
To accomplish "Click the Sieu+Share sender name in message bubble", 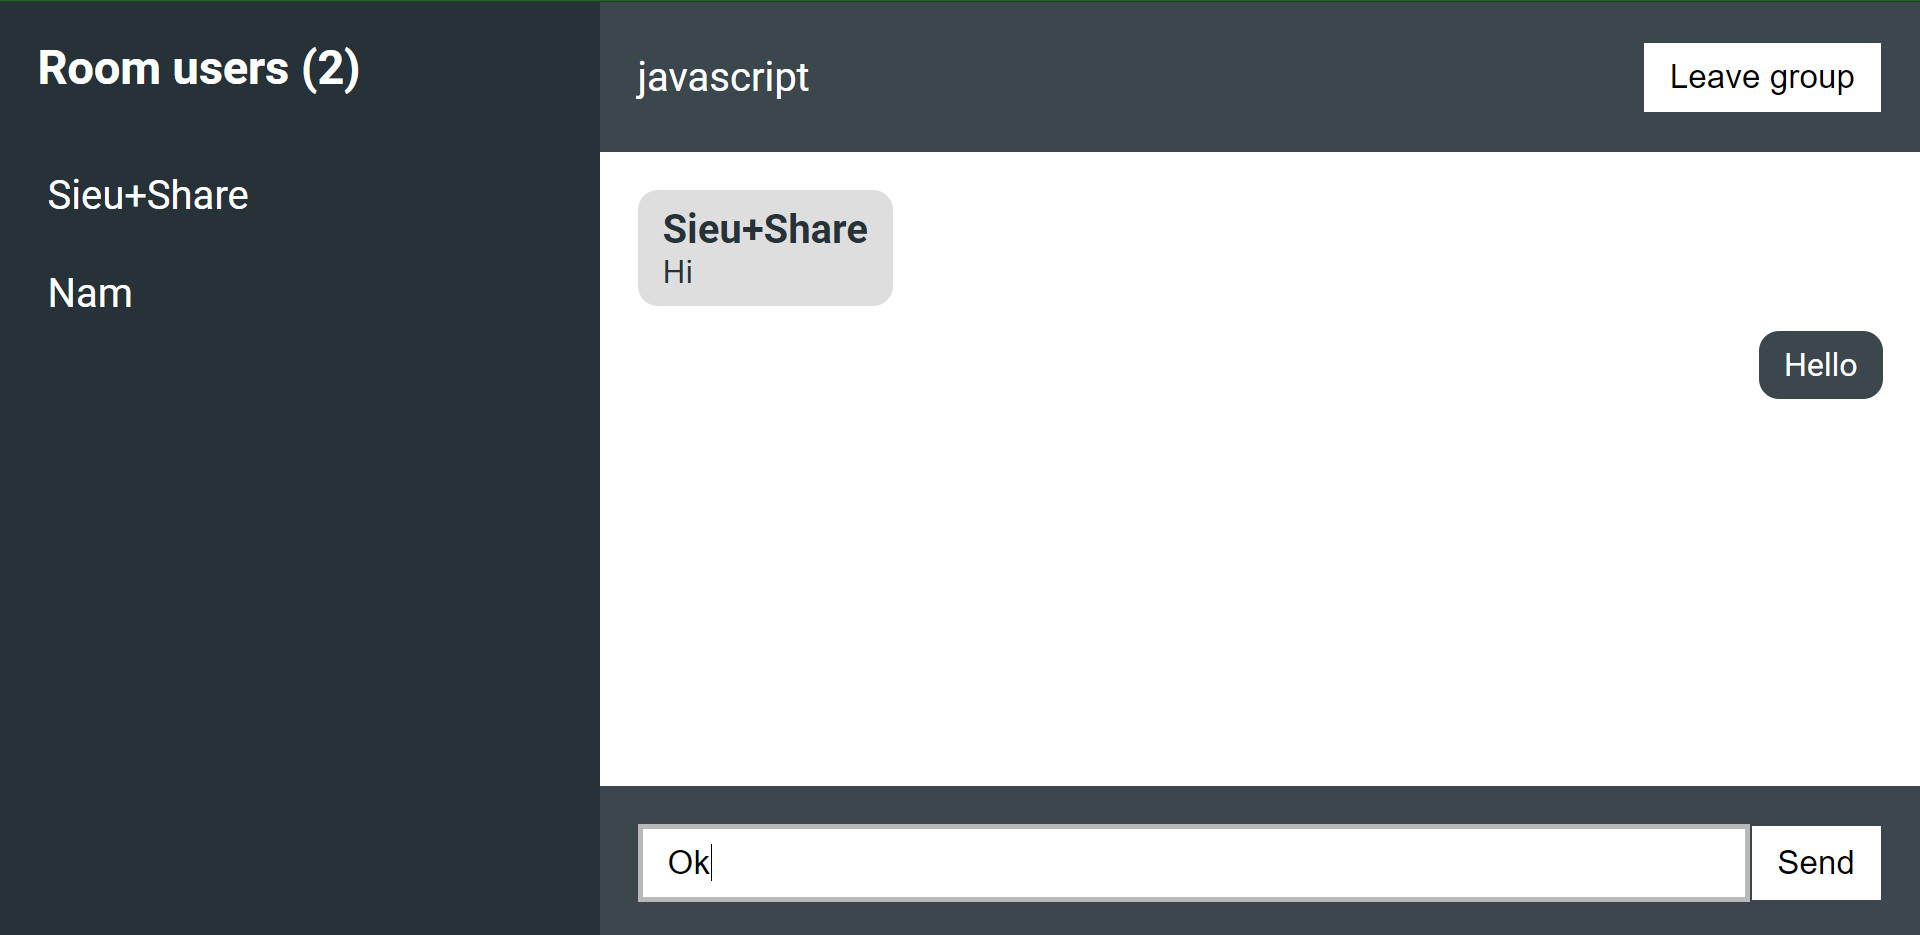I will click(765, 229).
